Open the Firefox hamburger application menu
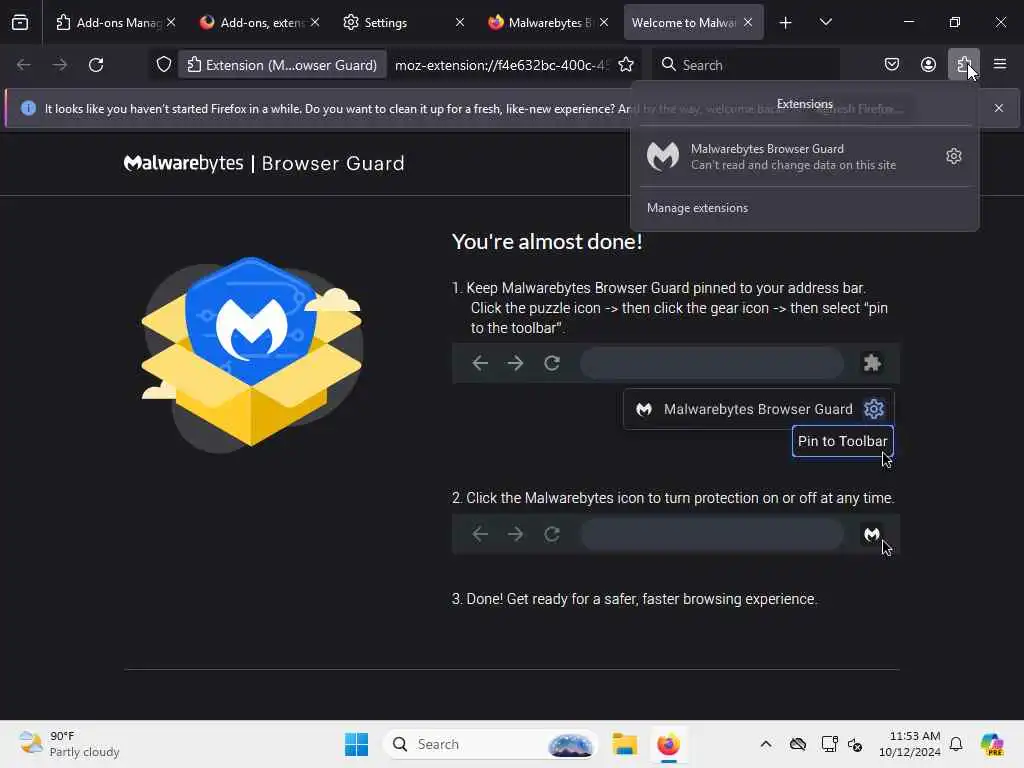Image resolution: width=1024 pixels, height=768 pixels. [1000, 65]
